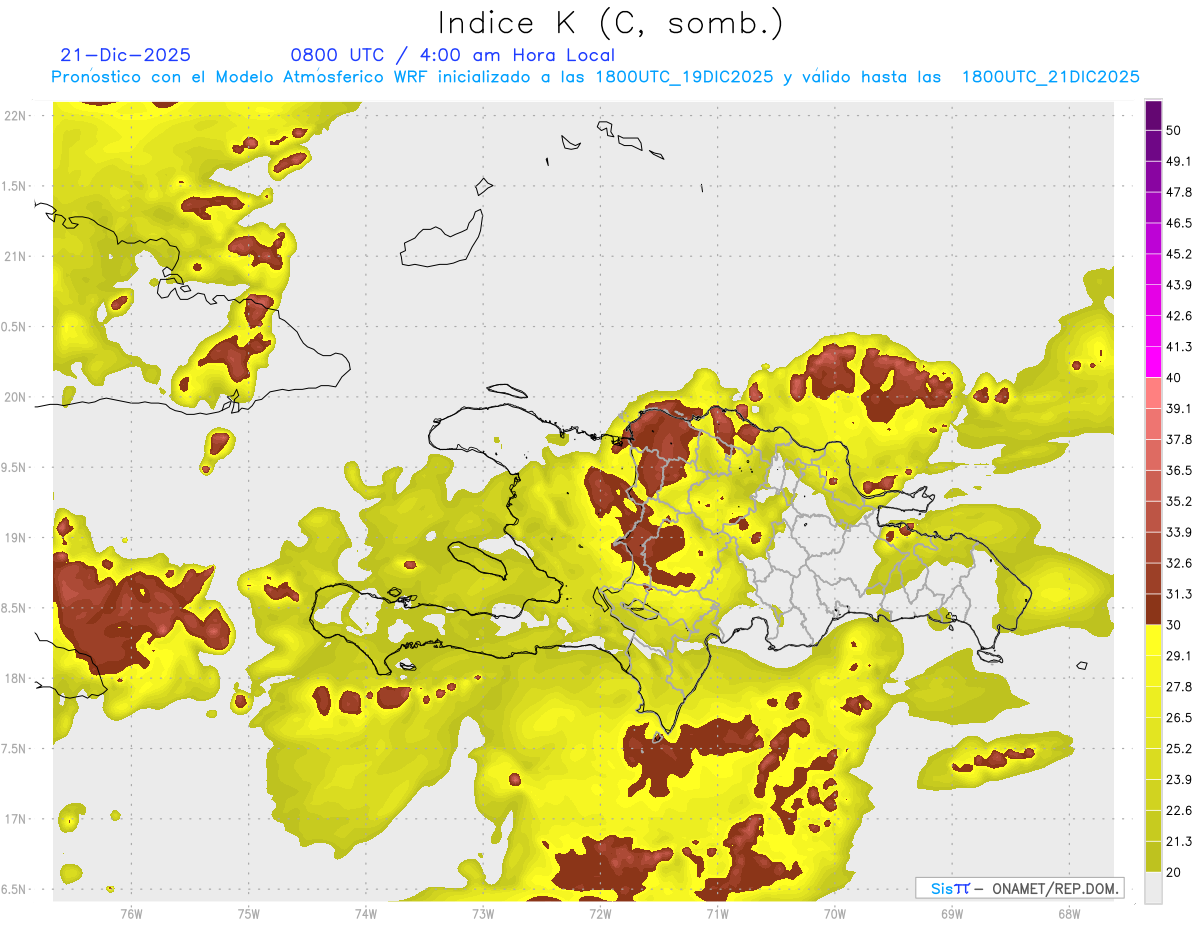The height and width of the screenshot is (927, 1200).
Task: Click the colorbar value '20'
Action: pos(1173,872)
